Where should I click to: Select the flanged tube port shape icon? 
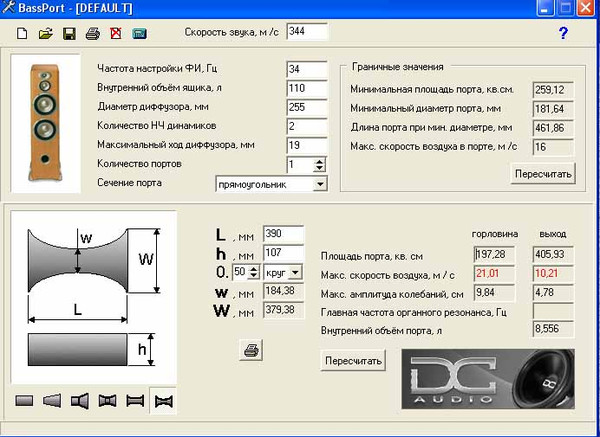coord(135,401)
